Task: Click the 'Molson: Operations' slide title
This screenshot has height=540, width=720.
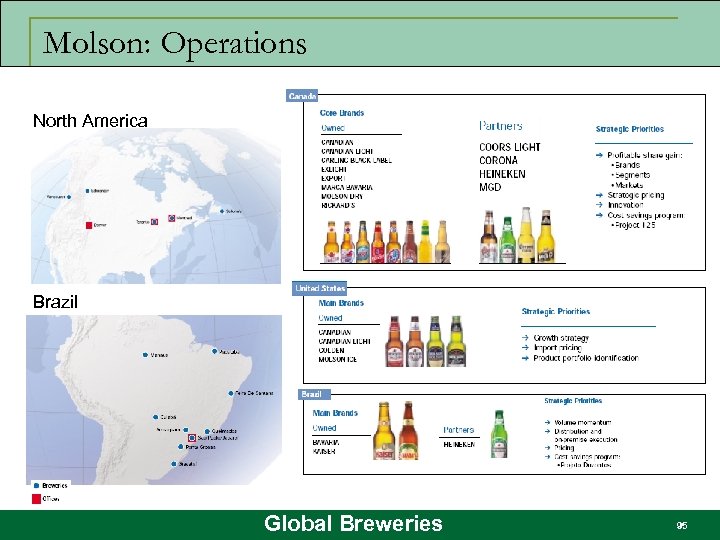Action: (x=174, y=44)
